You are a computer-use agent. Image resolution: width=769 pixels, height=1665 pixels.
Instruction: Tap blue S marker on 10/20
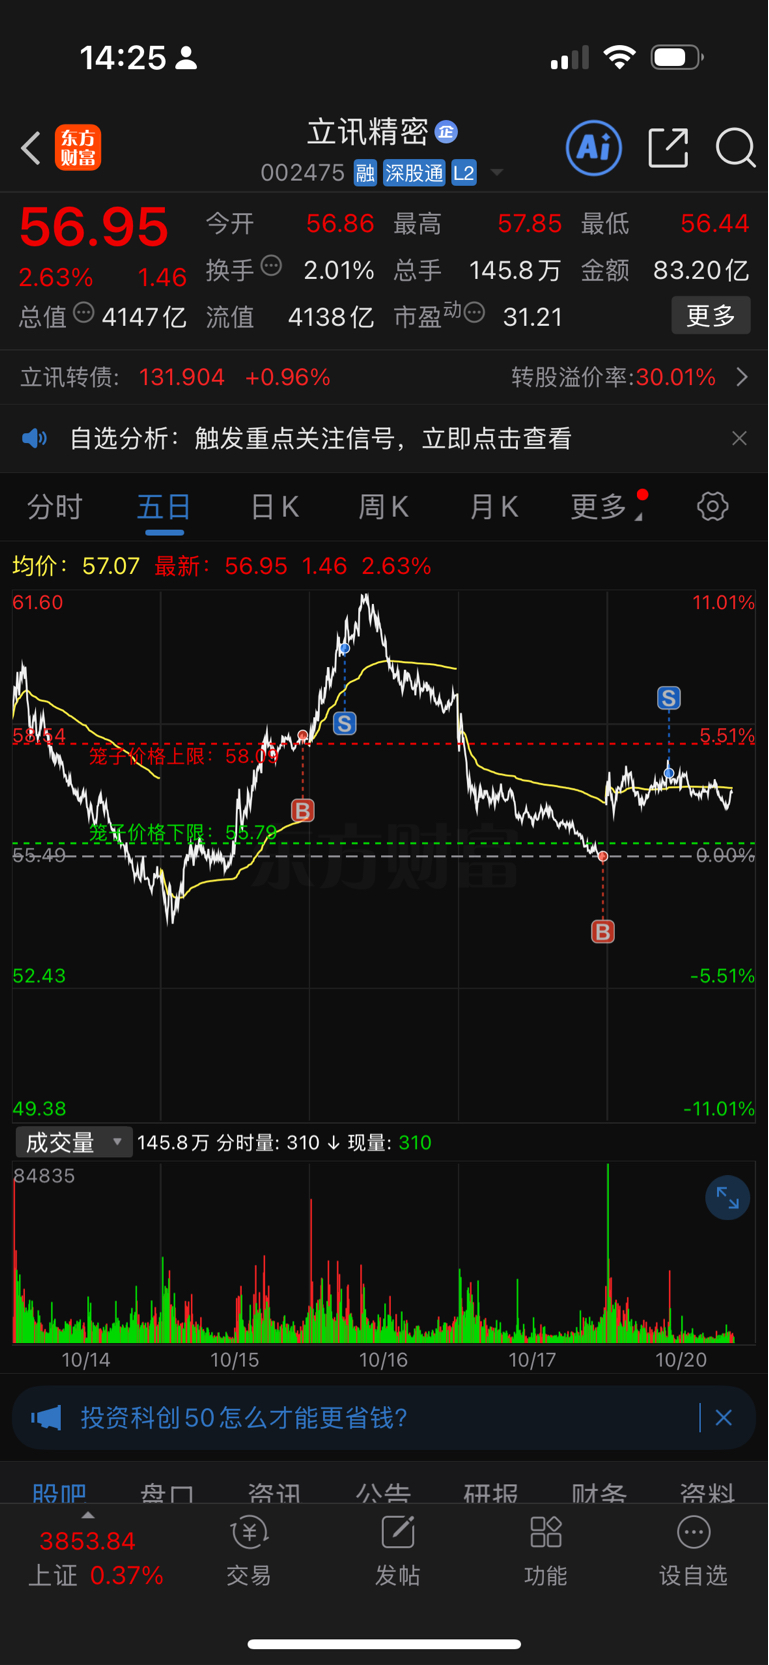[669, 698]
